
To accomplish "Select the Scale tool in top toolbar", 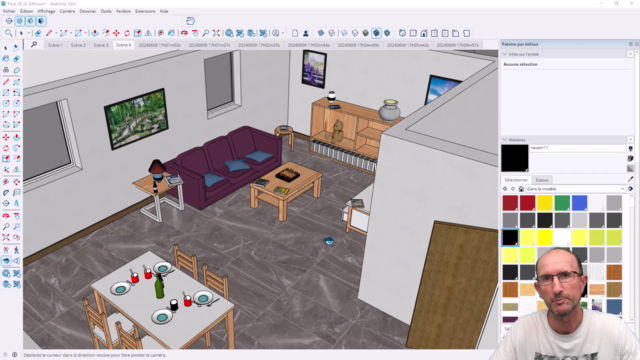I will (138, 33).
